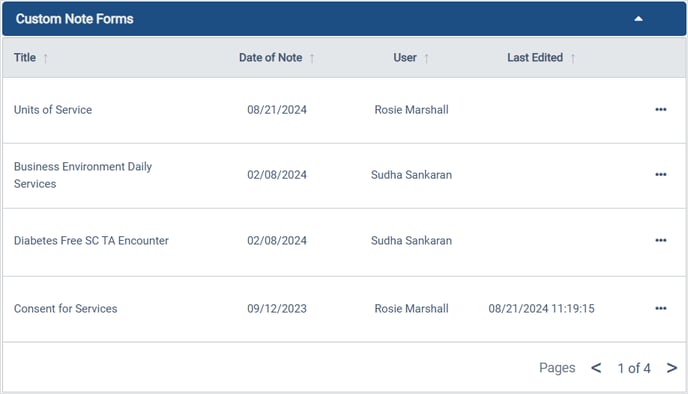Open Diabetes Free SC TA Encounter note
The height and width of the screenshot is (394, 688).
(x=91, y=240)
